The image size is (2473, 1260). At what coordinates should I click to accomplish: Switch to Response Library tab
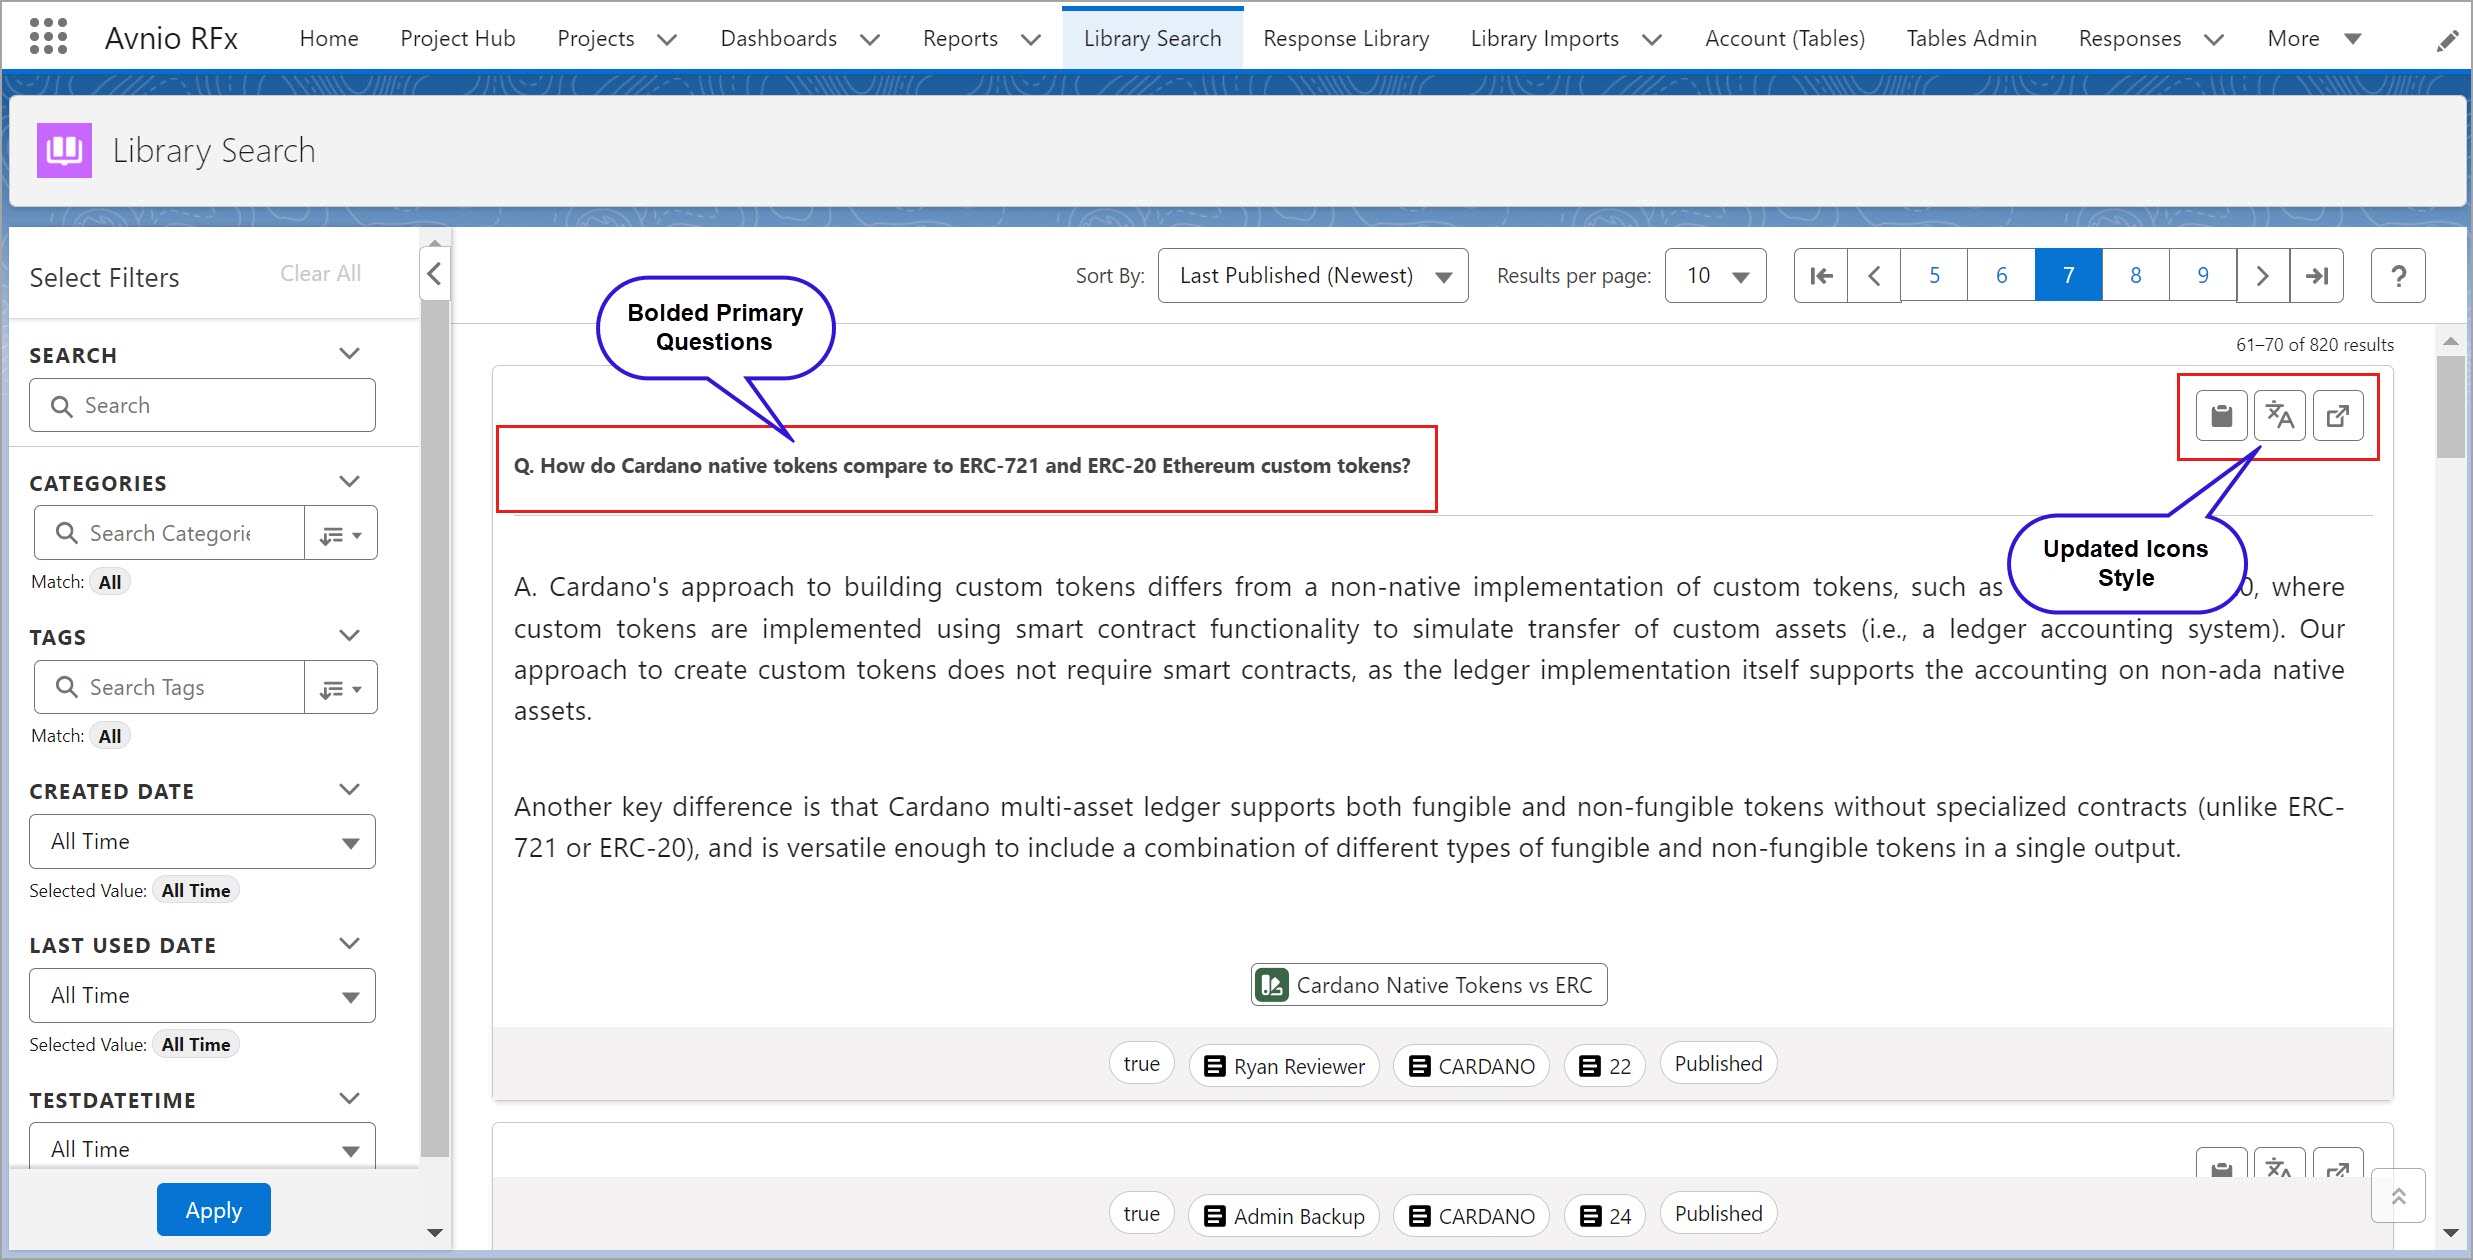pos(1345,38)
